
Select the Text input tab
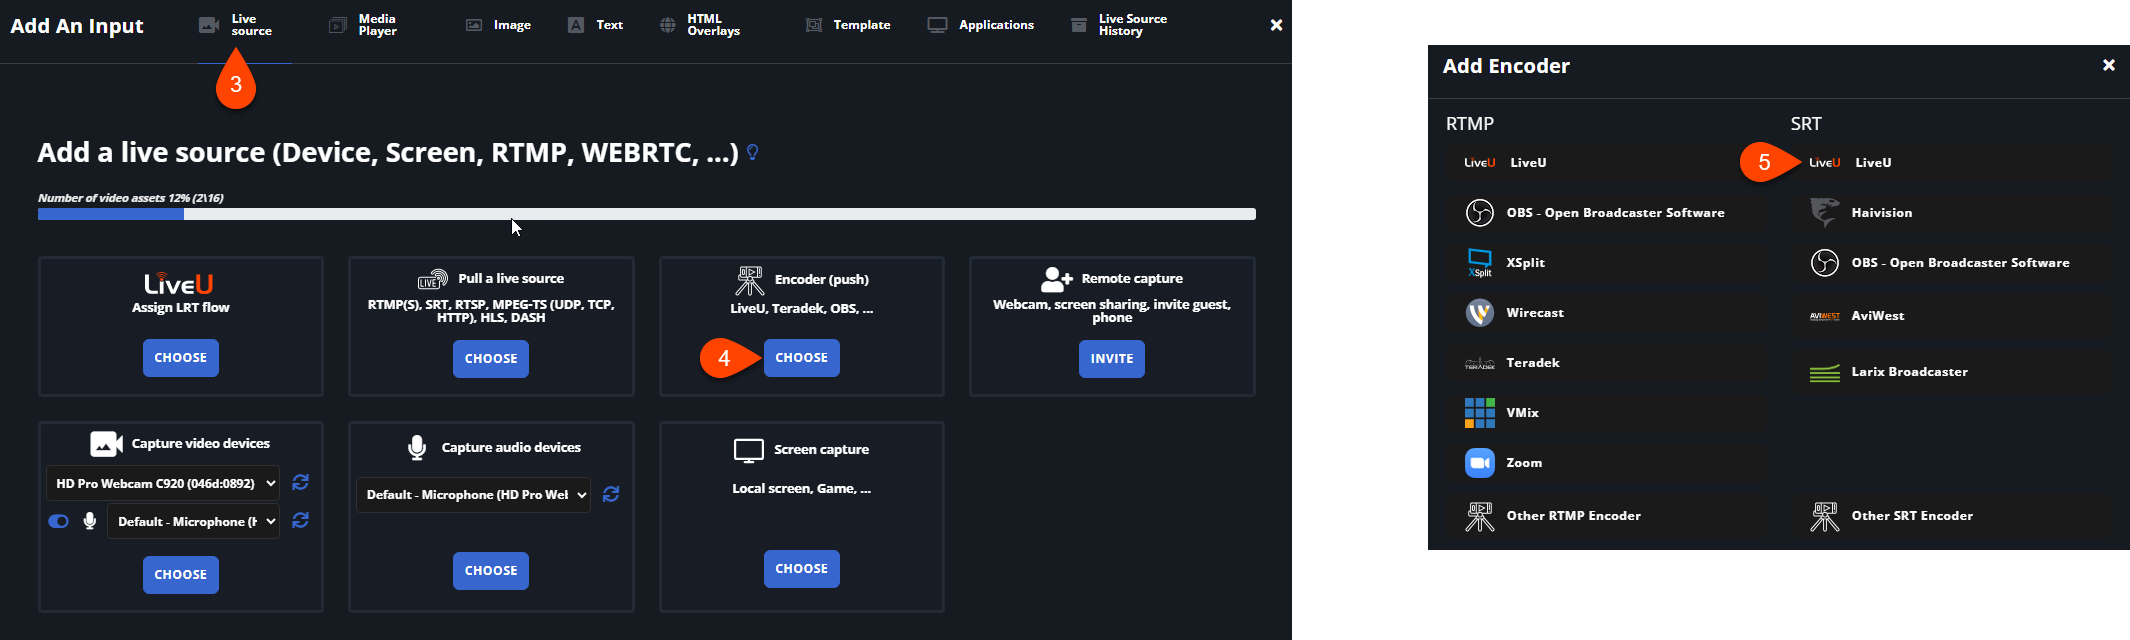coord(596,25)
